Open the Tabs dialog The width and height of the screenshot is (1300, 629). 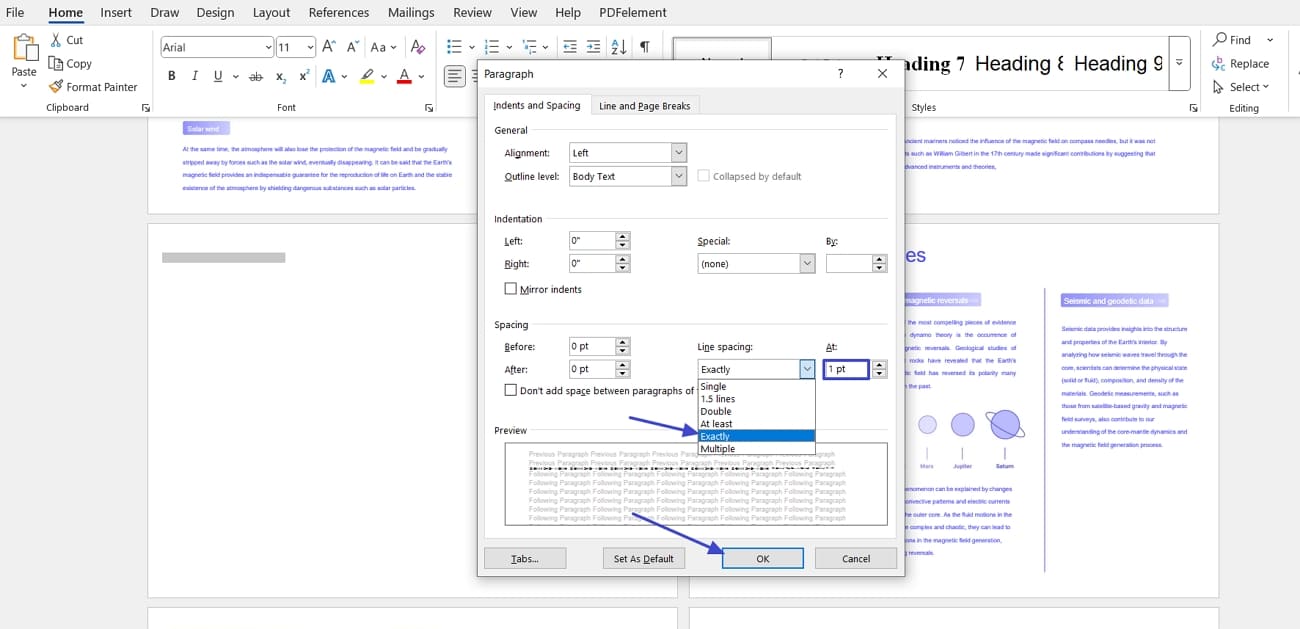pyautogui.click(x=525, y=558)
